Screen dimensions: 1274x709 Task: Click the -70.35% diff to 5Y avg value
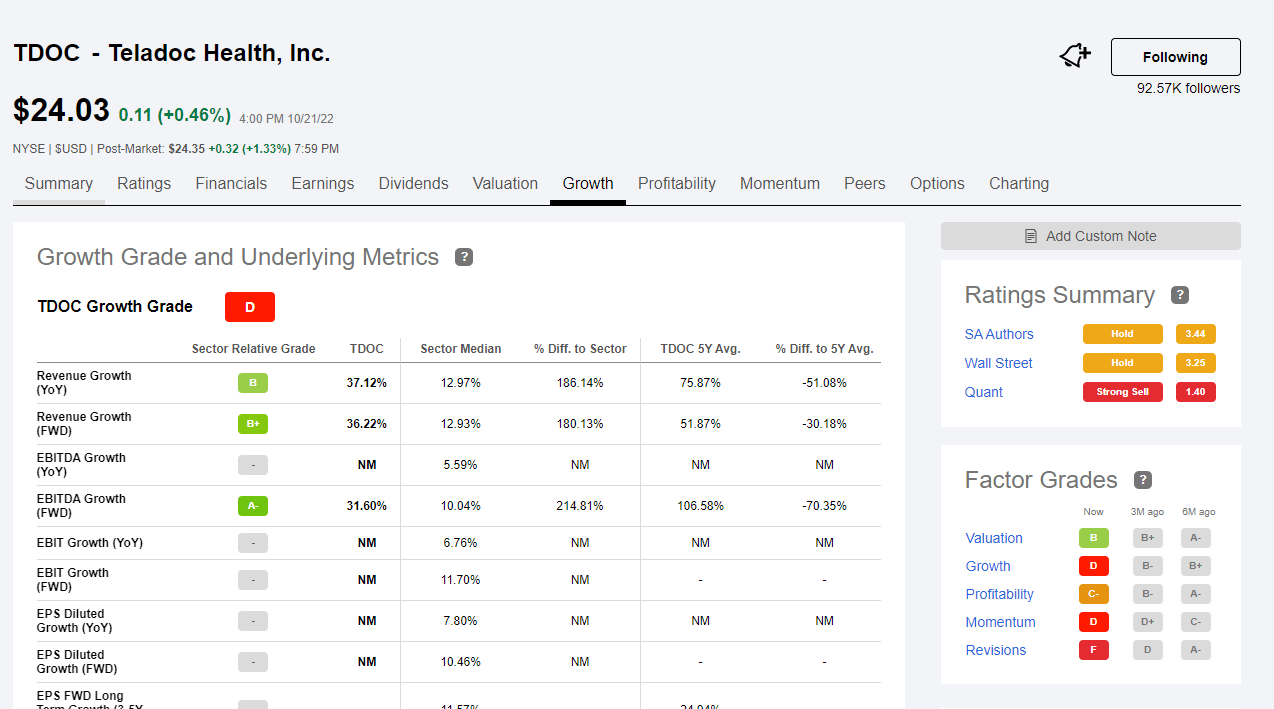(824, 506)
